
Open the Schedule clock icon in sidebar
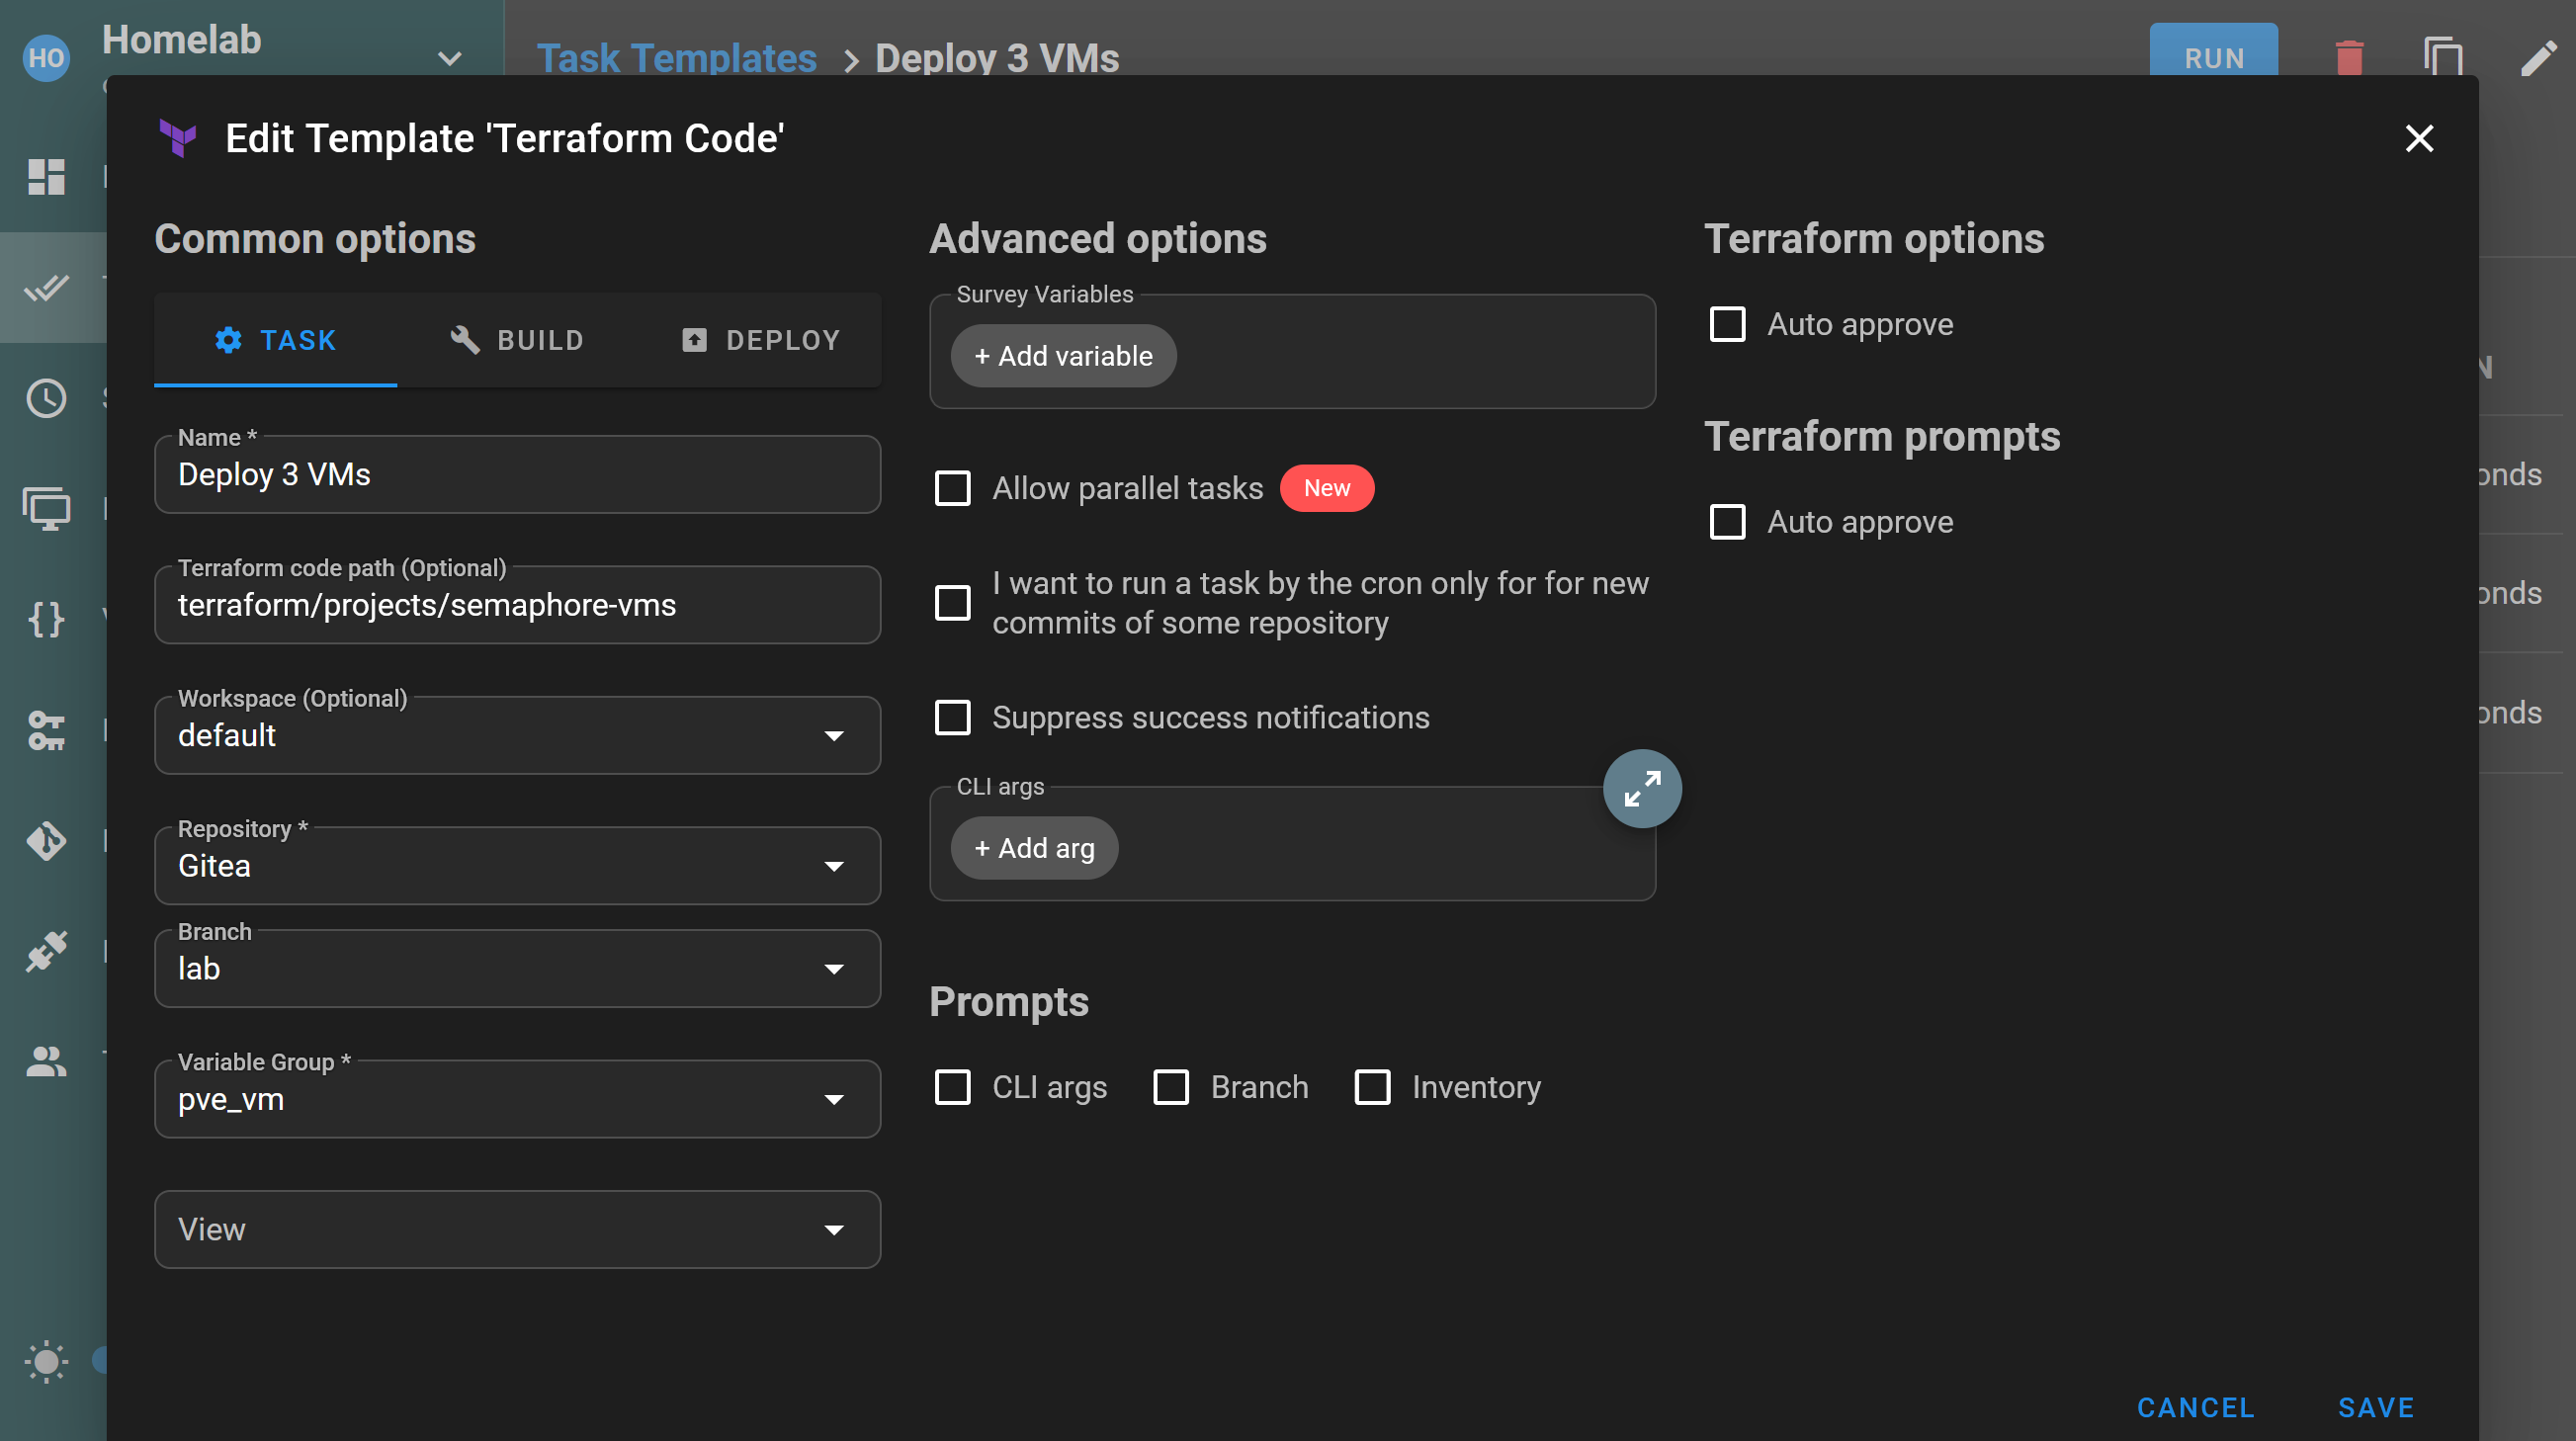click(46, 398)
